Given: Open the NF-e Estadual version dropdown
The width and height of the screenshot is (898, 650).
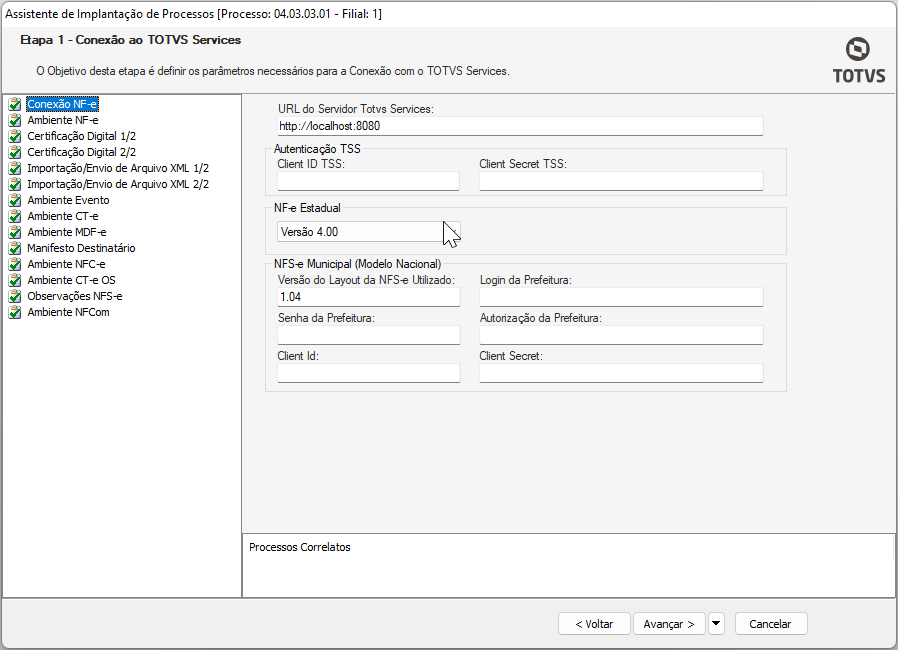Looking at the screenshot, I should pyautogui.click(x=369, y=232).
